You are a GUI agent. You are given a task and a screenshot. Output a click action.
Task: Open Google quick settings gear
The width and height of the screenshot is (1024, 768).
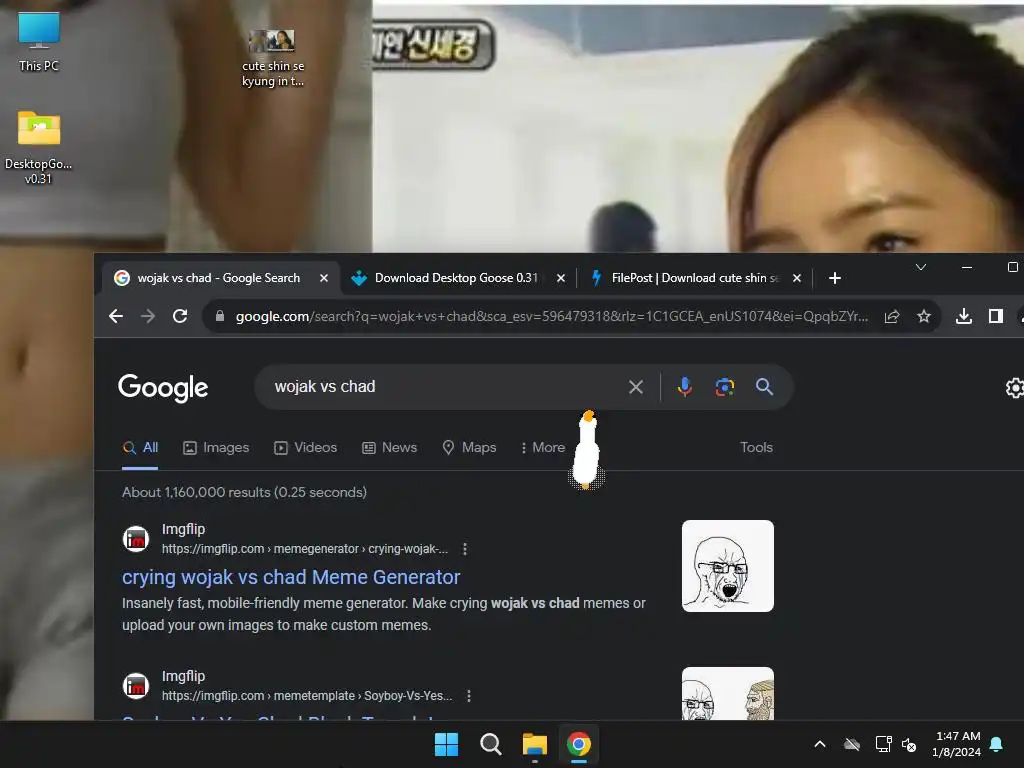click(x=1015, y=388)
